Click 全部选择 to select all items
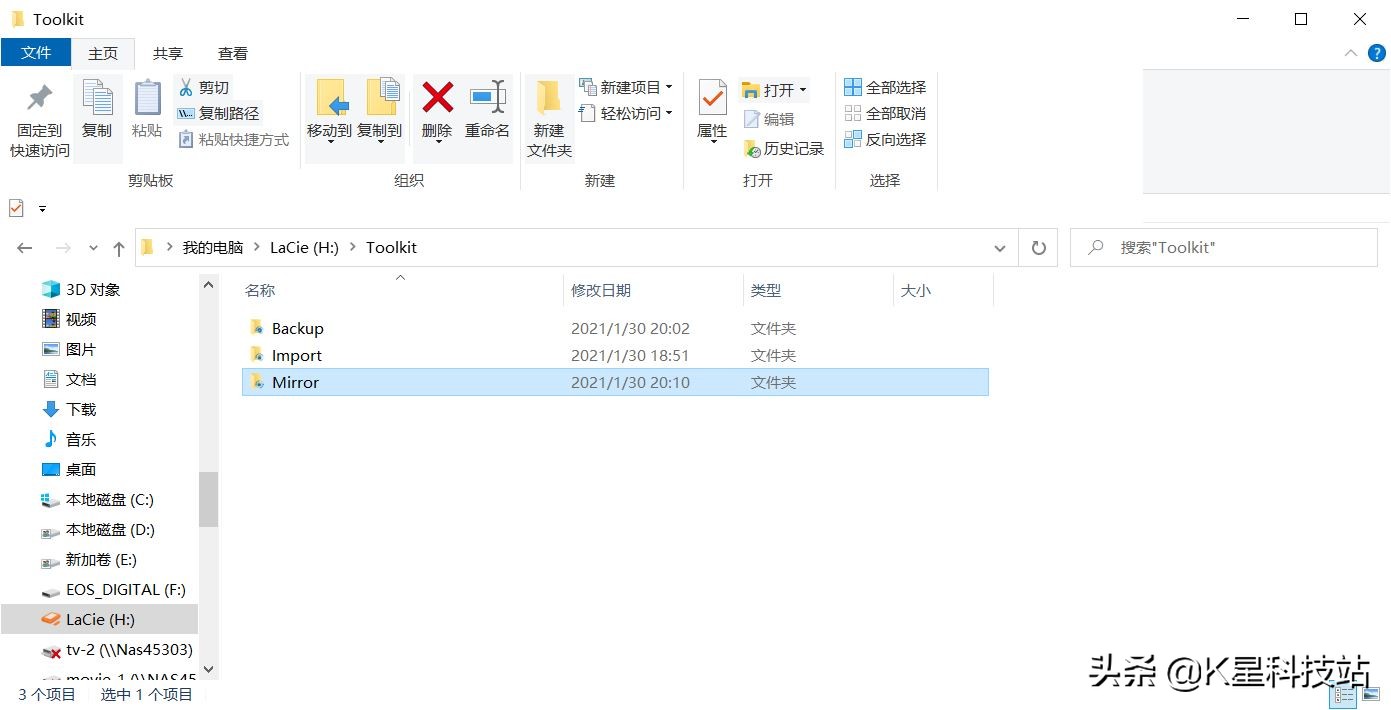 click(884, 86)
